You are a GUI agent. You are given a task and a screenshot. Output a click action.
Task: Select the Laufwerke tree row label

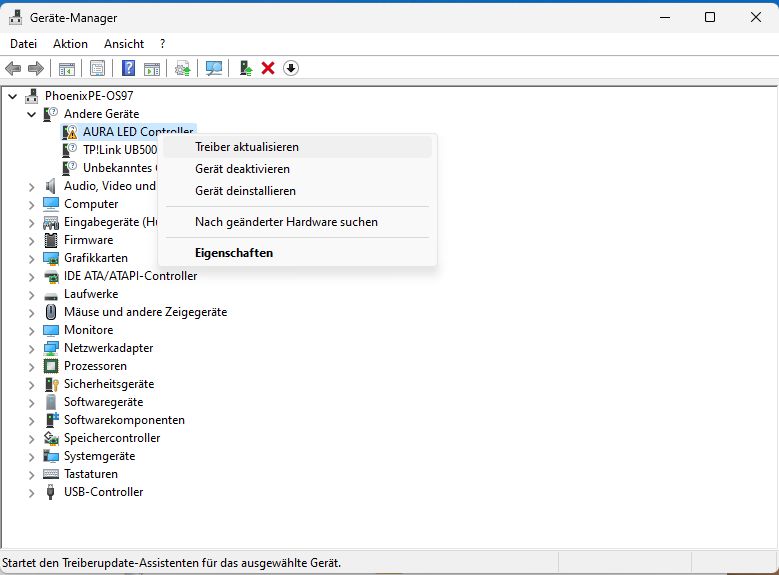tap(91, 294)
